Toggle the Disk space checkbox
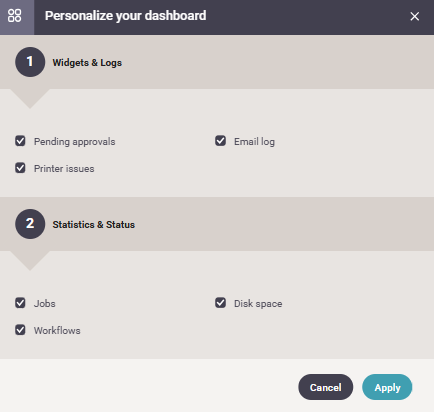434x412 pixels. coord(220,303)
